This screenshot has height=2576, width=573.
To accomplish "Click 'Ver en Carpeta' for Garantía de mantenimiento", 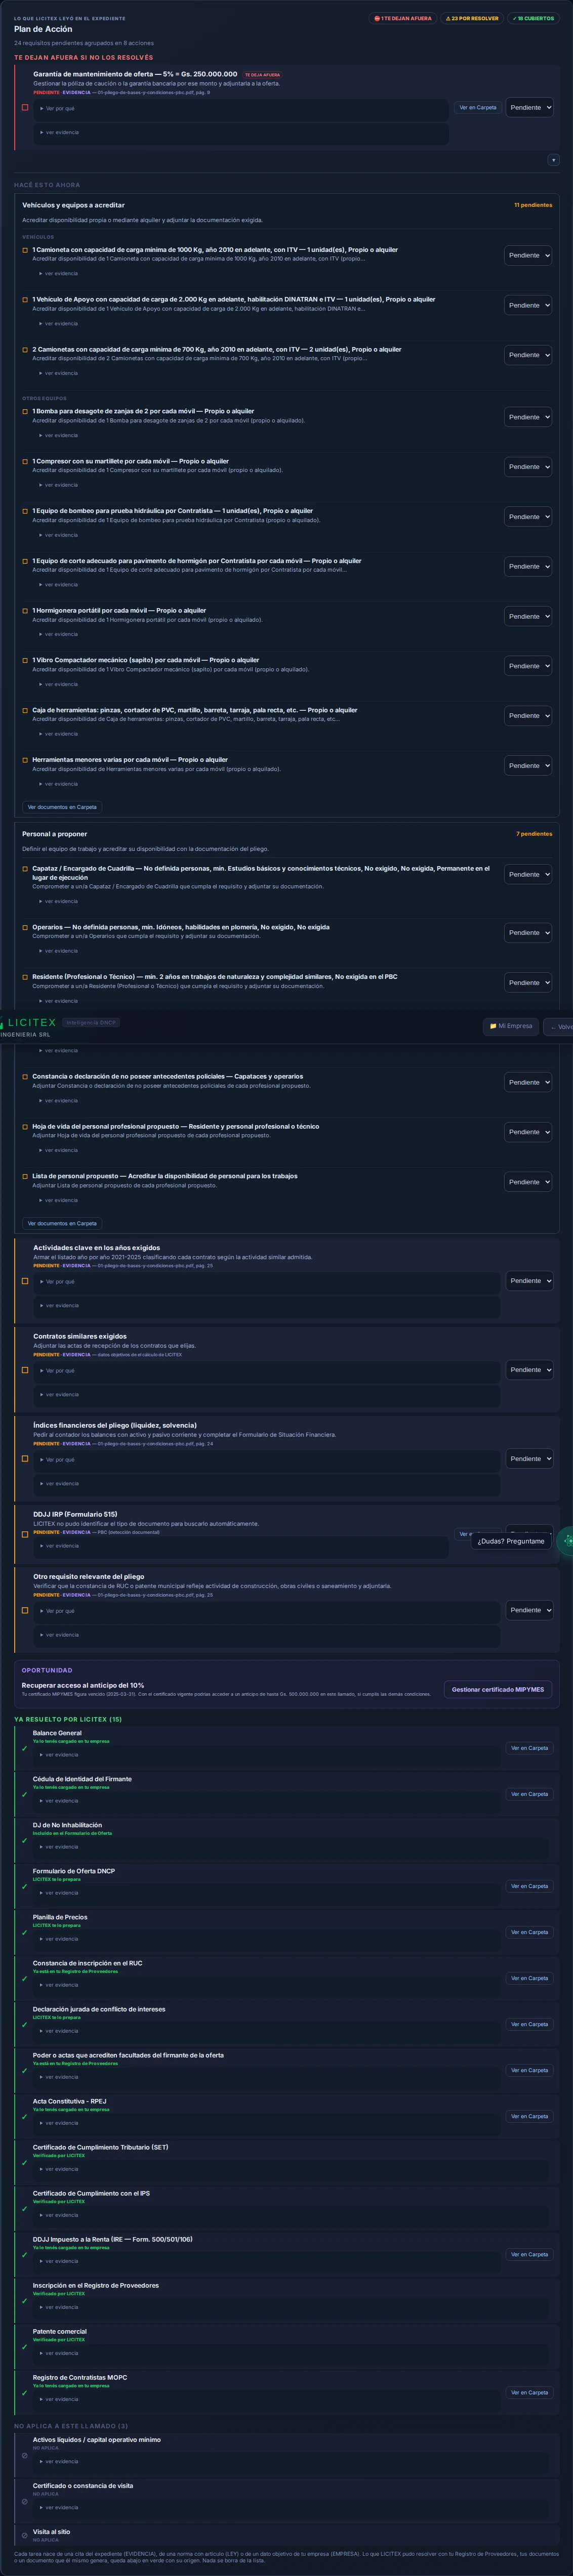I will pyautogui.click(x=478, y=107).
